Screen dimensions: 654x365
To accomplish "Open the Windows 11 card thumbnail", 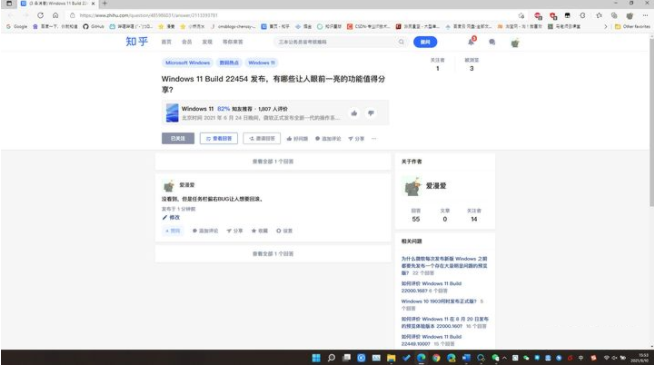I will click(x=172, y=113).
